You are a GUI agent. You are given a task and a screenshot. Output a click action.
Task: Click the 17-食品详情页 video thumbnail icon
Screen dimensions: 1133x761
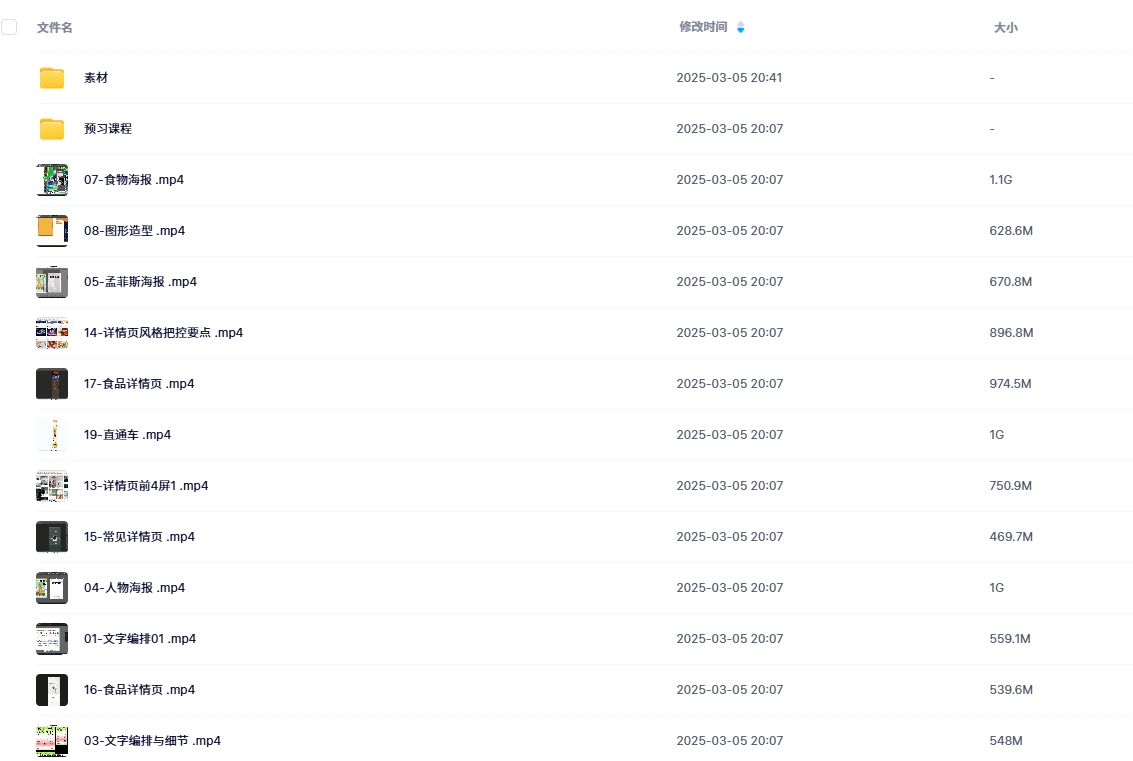click(x=52, y=384)
